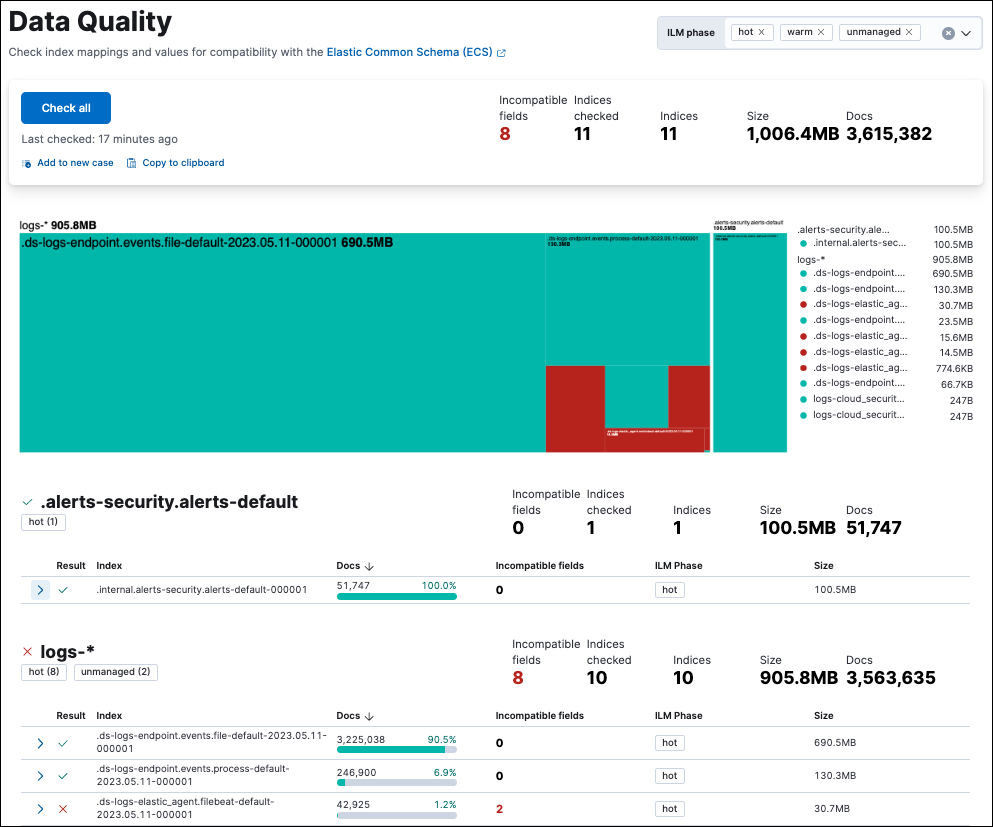Image resolution: width=993 pixels, height=827 pixels.
Task: Click the green checkmark result for alerts-security index
Action: click(x=63, y=589)
